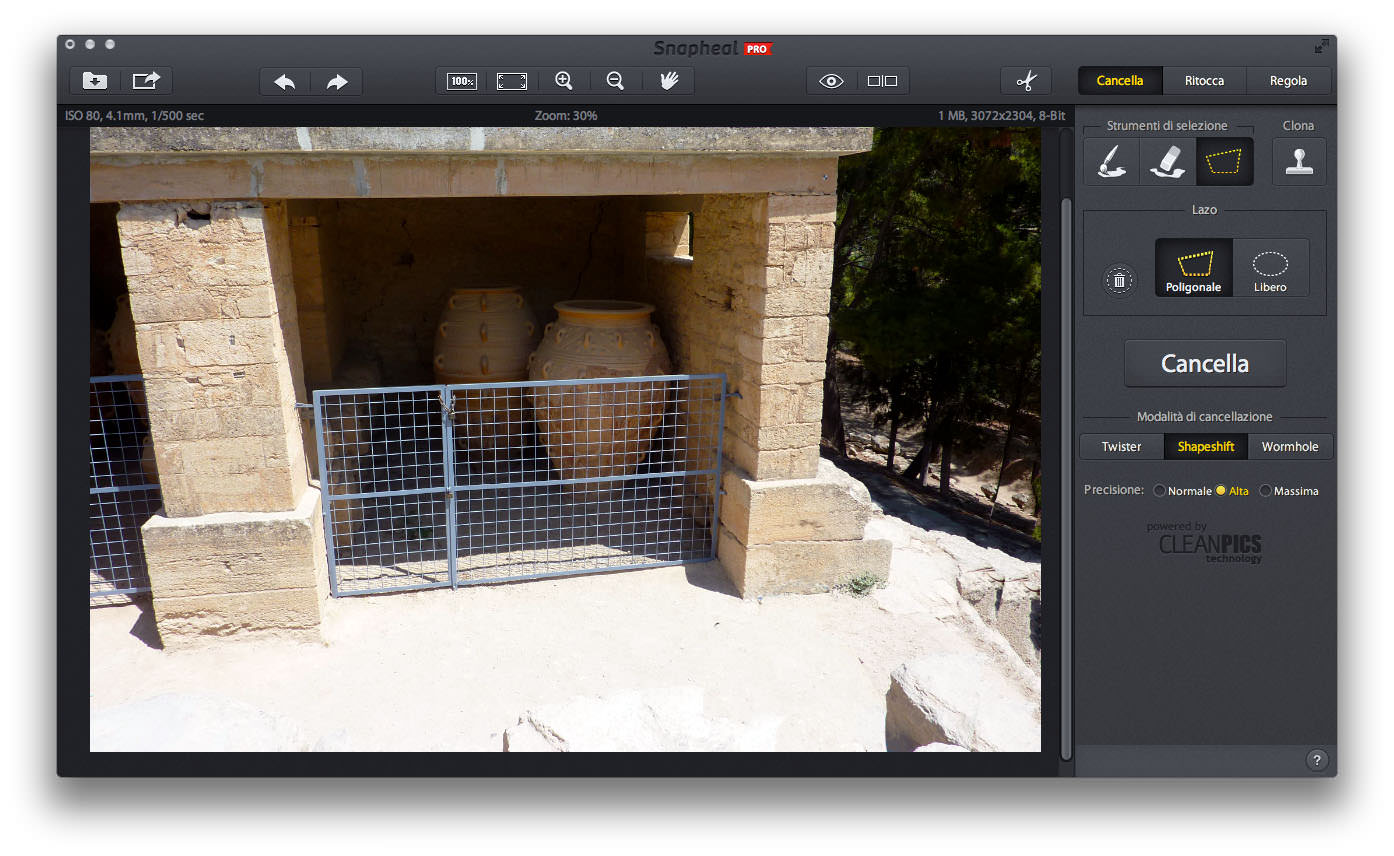Switch to the Regola tab
The height and width of the screenshot is (856, 1394).
pyautogui.click(x=1289, y=81)
